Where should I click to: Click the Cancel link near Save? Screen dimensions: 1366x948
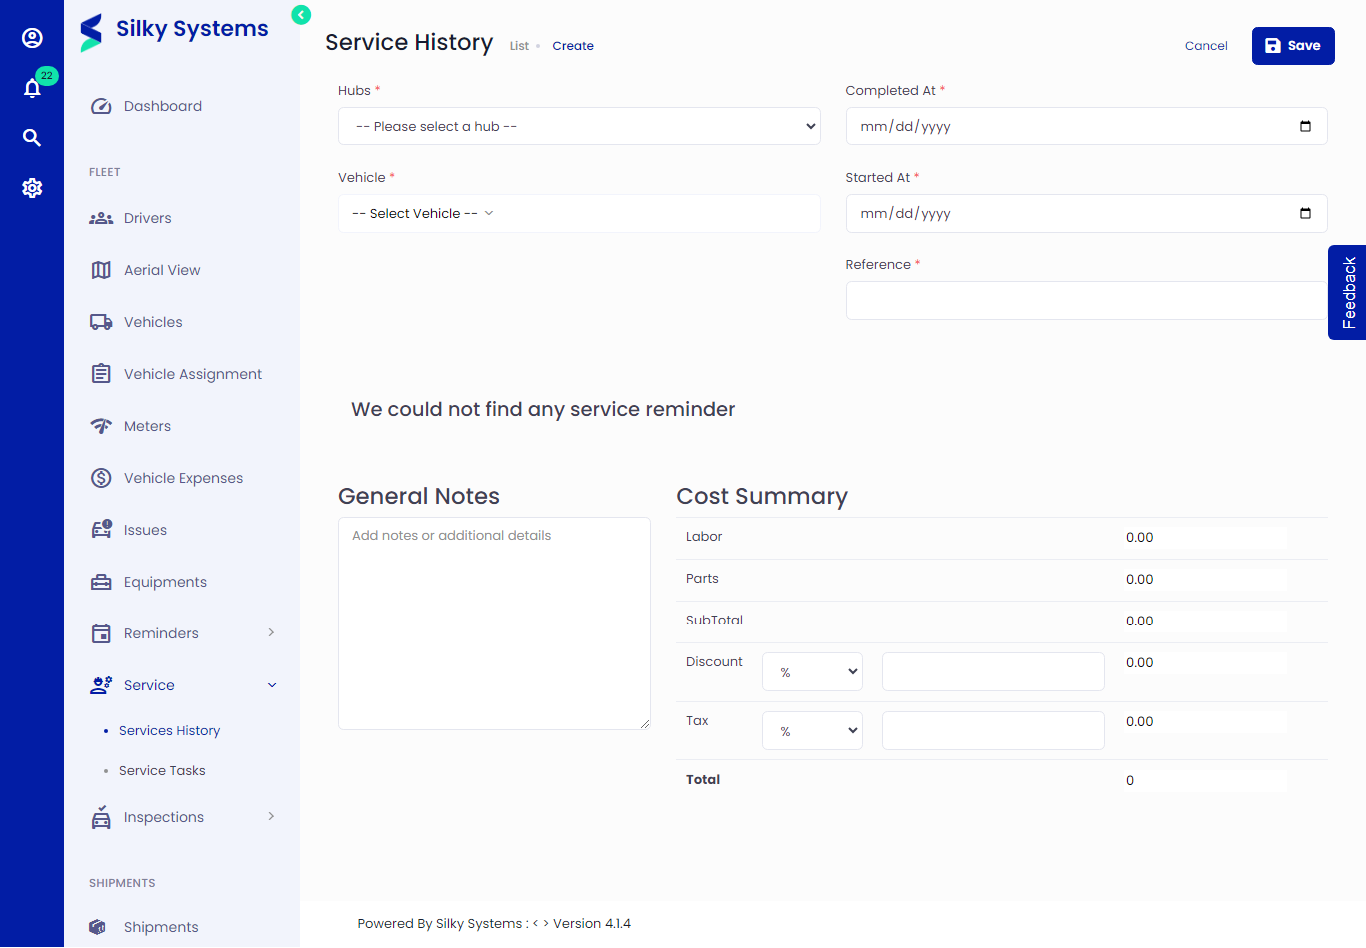coord(1206,46)
